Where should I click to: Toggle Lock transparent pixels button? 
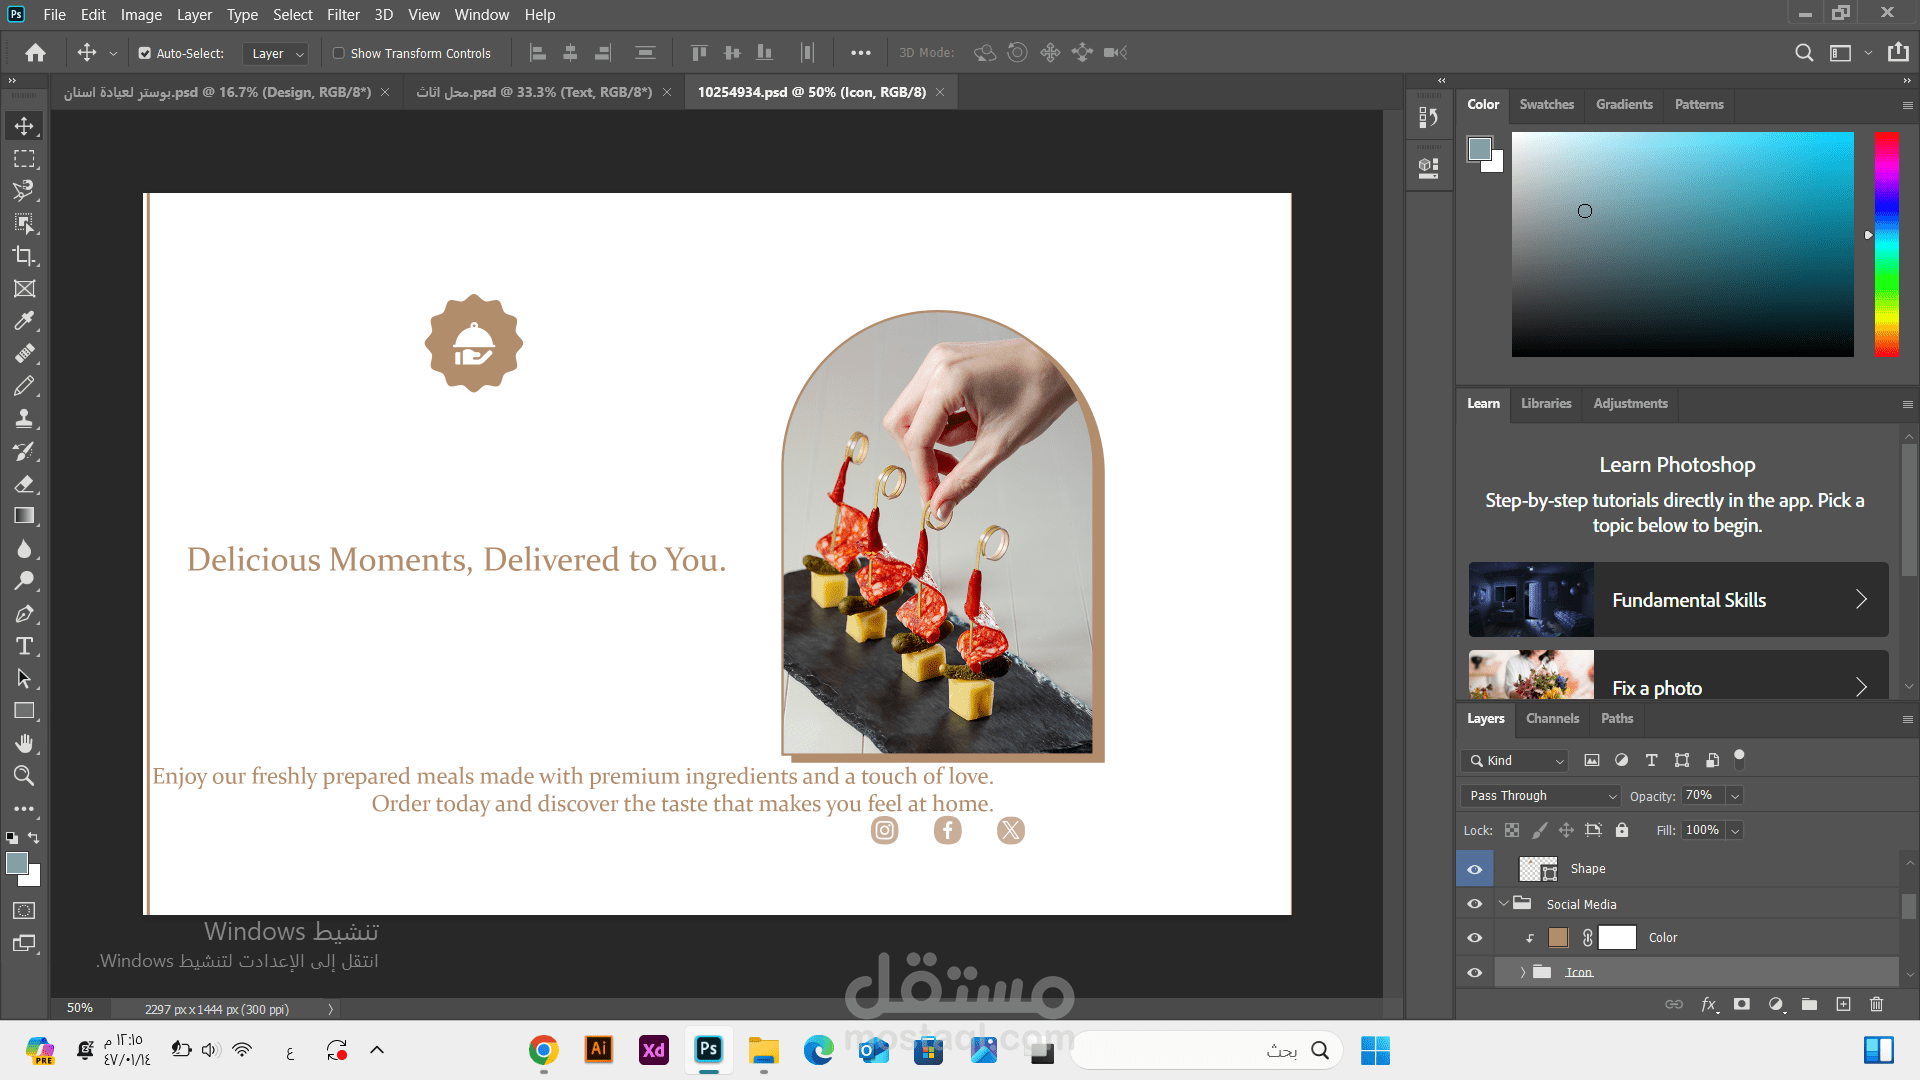(1512, 830)
